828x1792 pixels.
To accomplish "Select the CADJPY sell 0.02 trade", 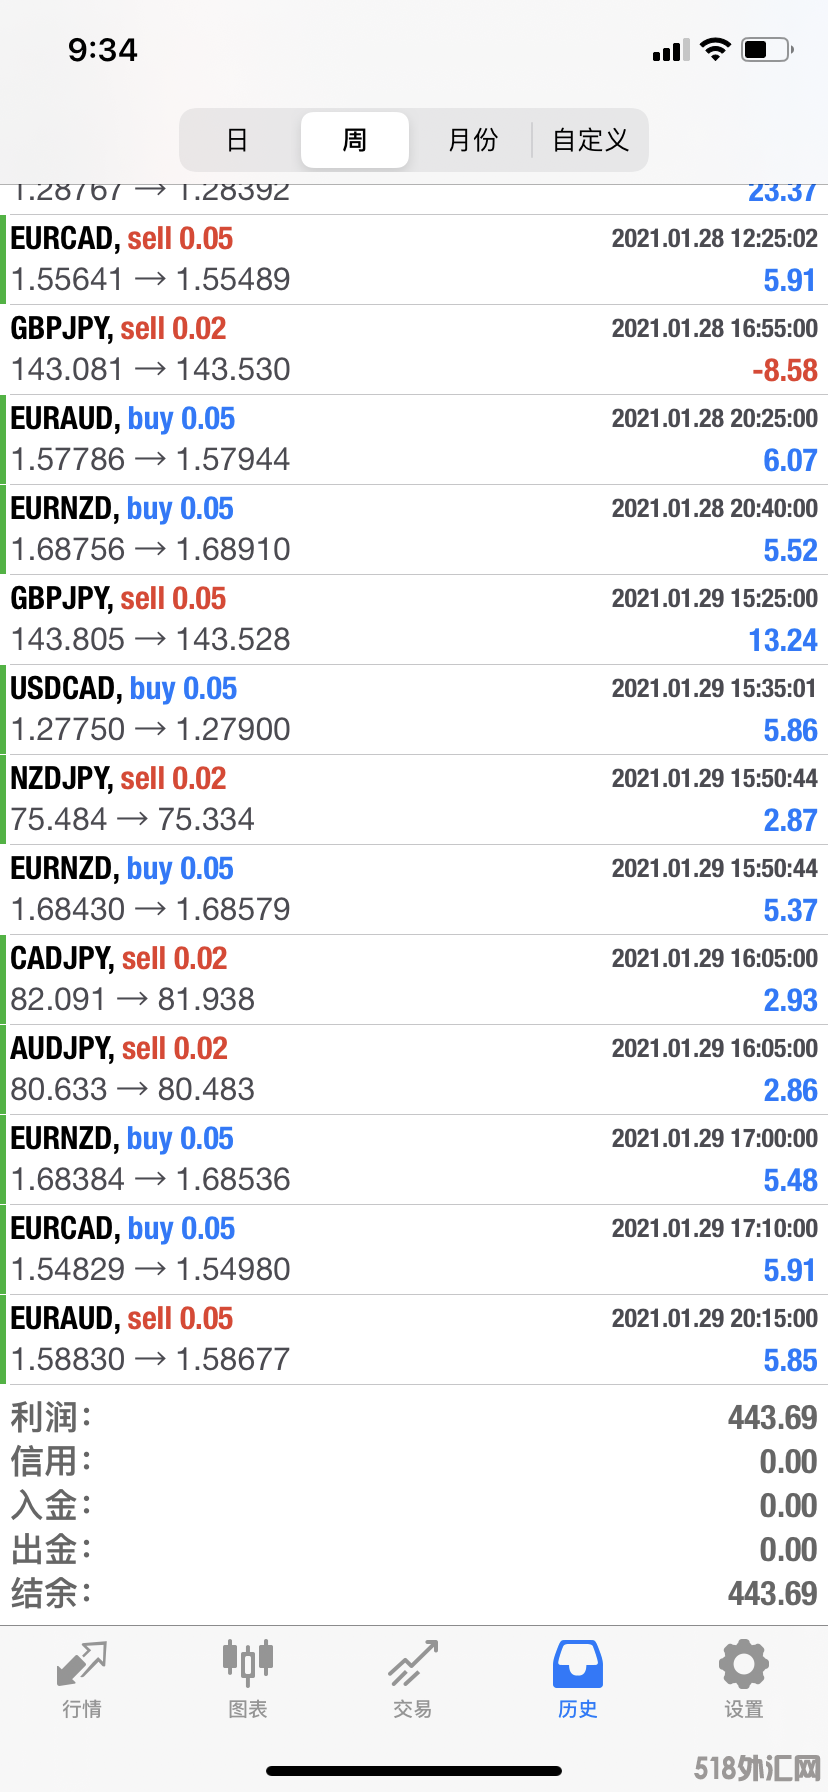I will (414, 980).
